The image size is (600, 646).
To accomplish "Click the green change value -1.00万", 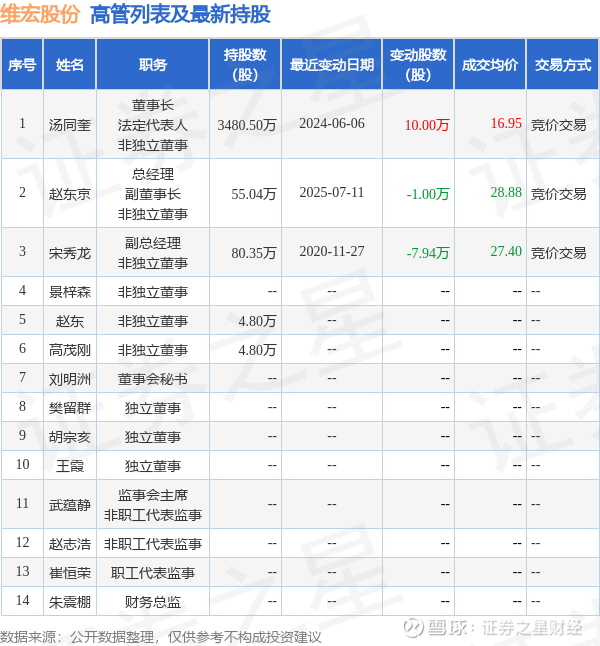I will tap(428, 194).
